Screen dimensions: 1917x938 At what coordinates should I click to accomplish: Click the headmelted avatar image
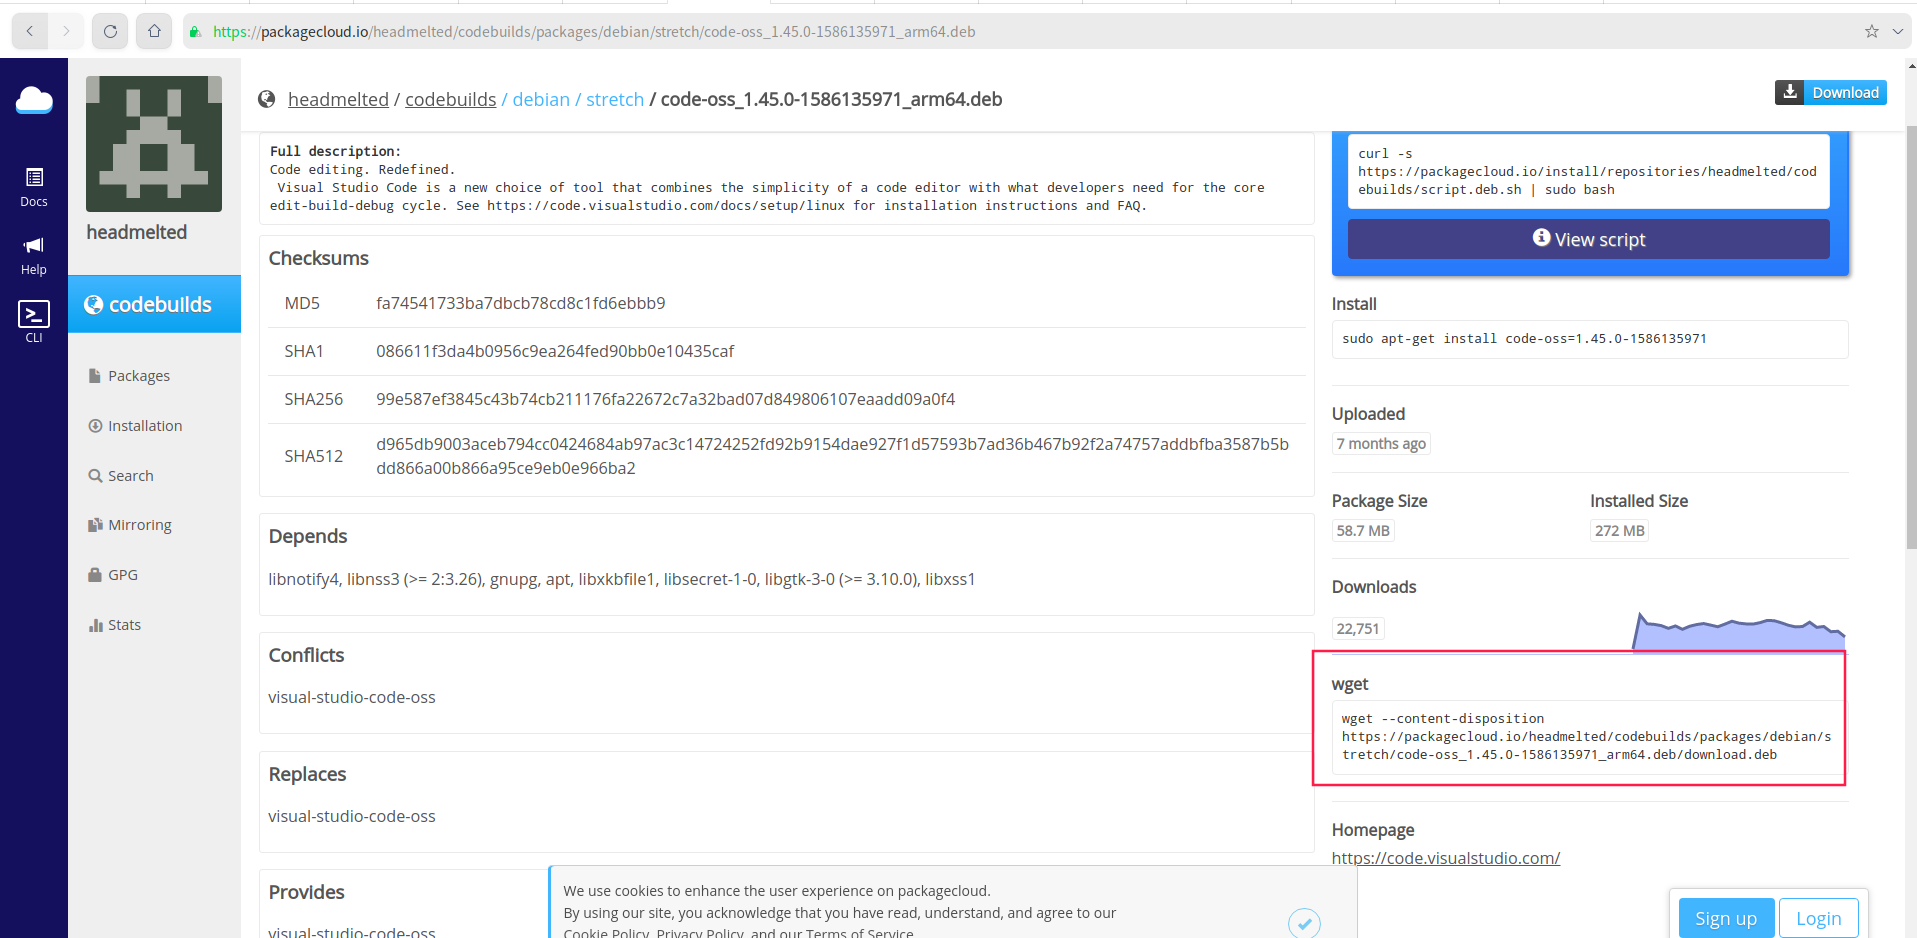pos(154,144)
